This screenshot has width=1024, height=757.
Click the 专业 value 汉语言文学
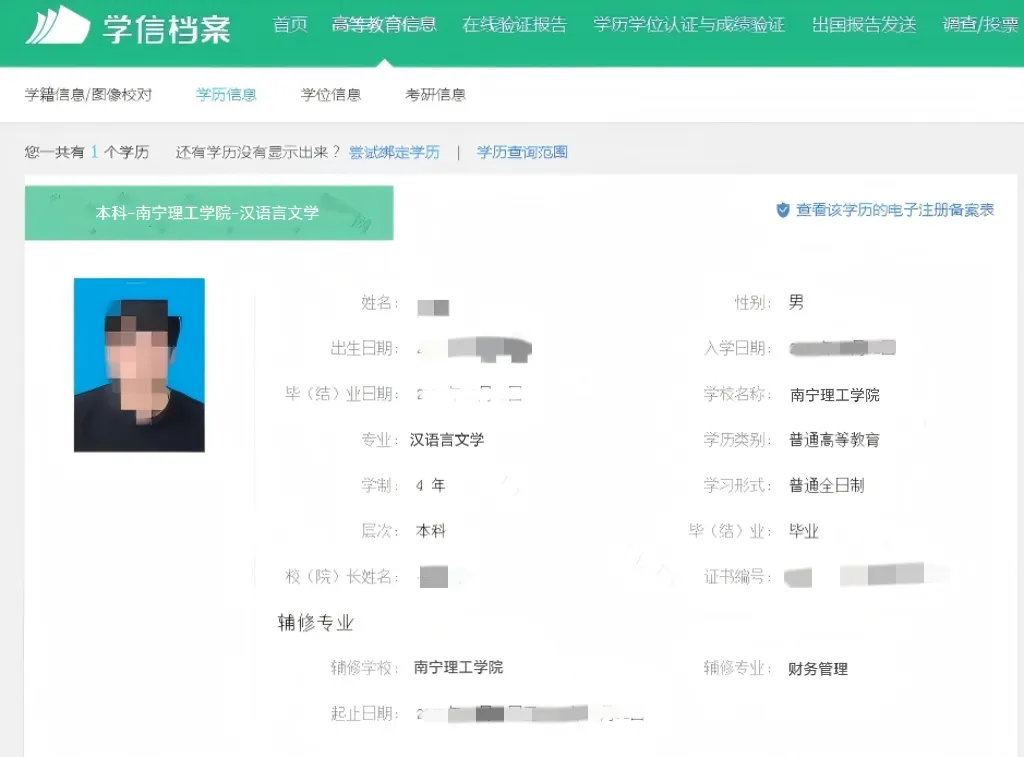click(x=447, y=440)
